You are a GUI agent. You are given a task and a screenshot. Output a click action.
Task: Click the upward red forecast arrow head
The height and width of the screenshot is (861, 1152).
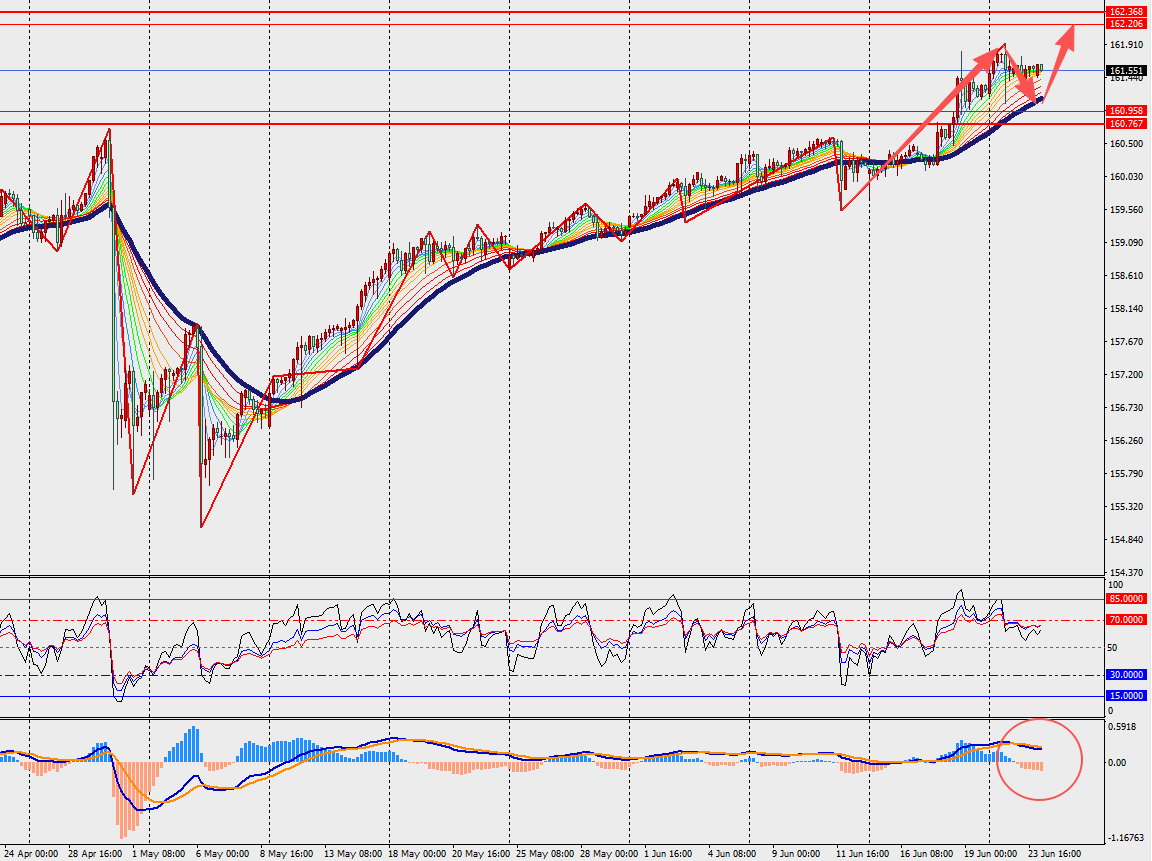(1066, 37)
